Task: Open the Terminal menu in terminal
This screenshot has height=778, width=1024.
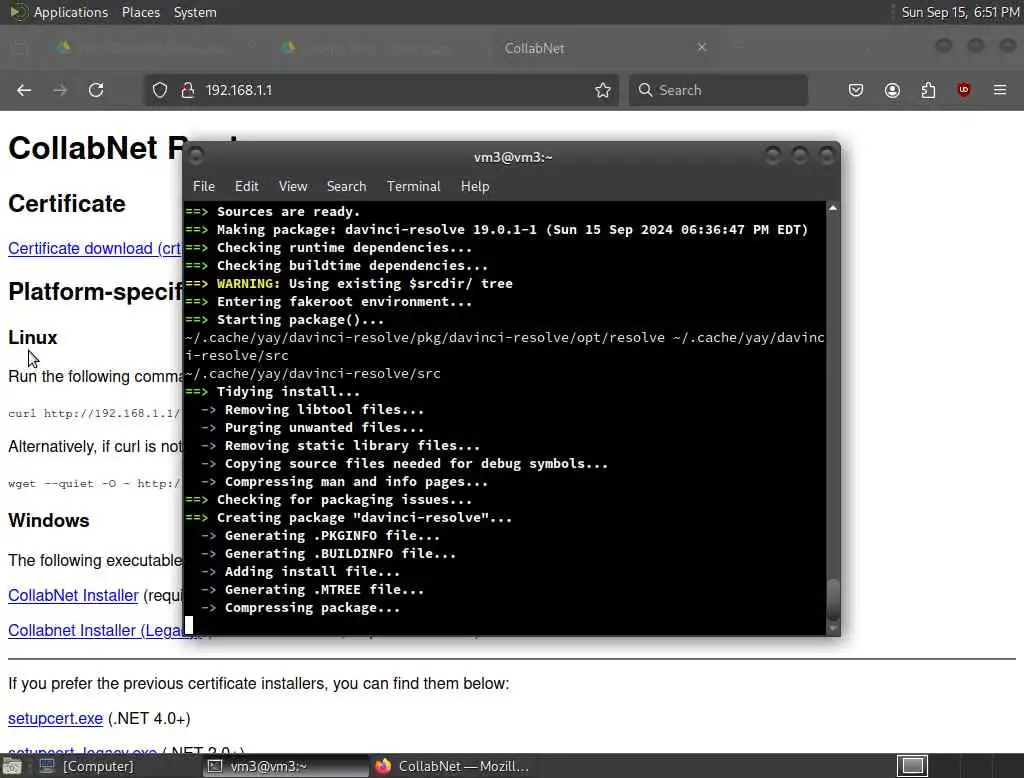Action: [413, 186]
